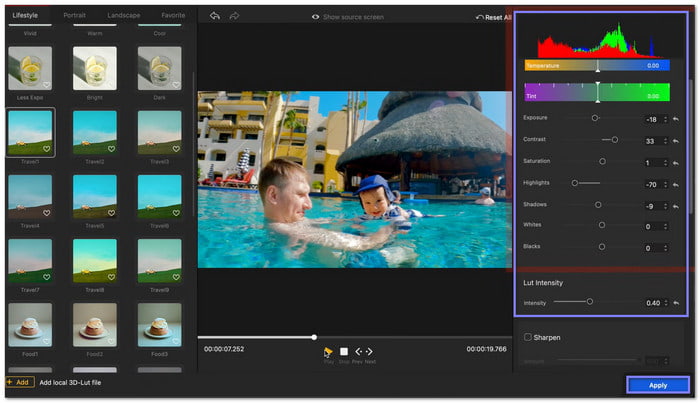Click the Shadows value stepper
Screen dimensions: 700x403
666,206
